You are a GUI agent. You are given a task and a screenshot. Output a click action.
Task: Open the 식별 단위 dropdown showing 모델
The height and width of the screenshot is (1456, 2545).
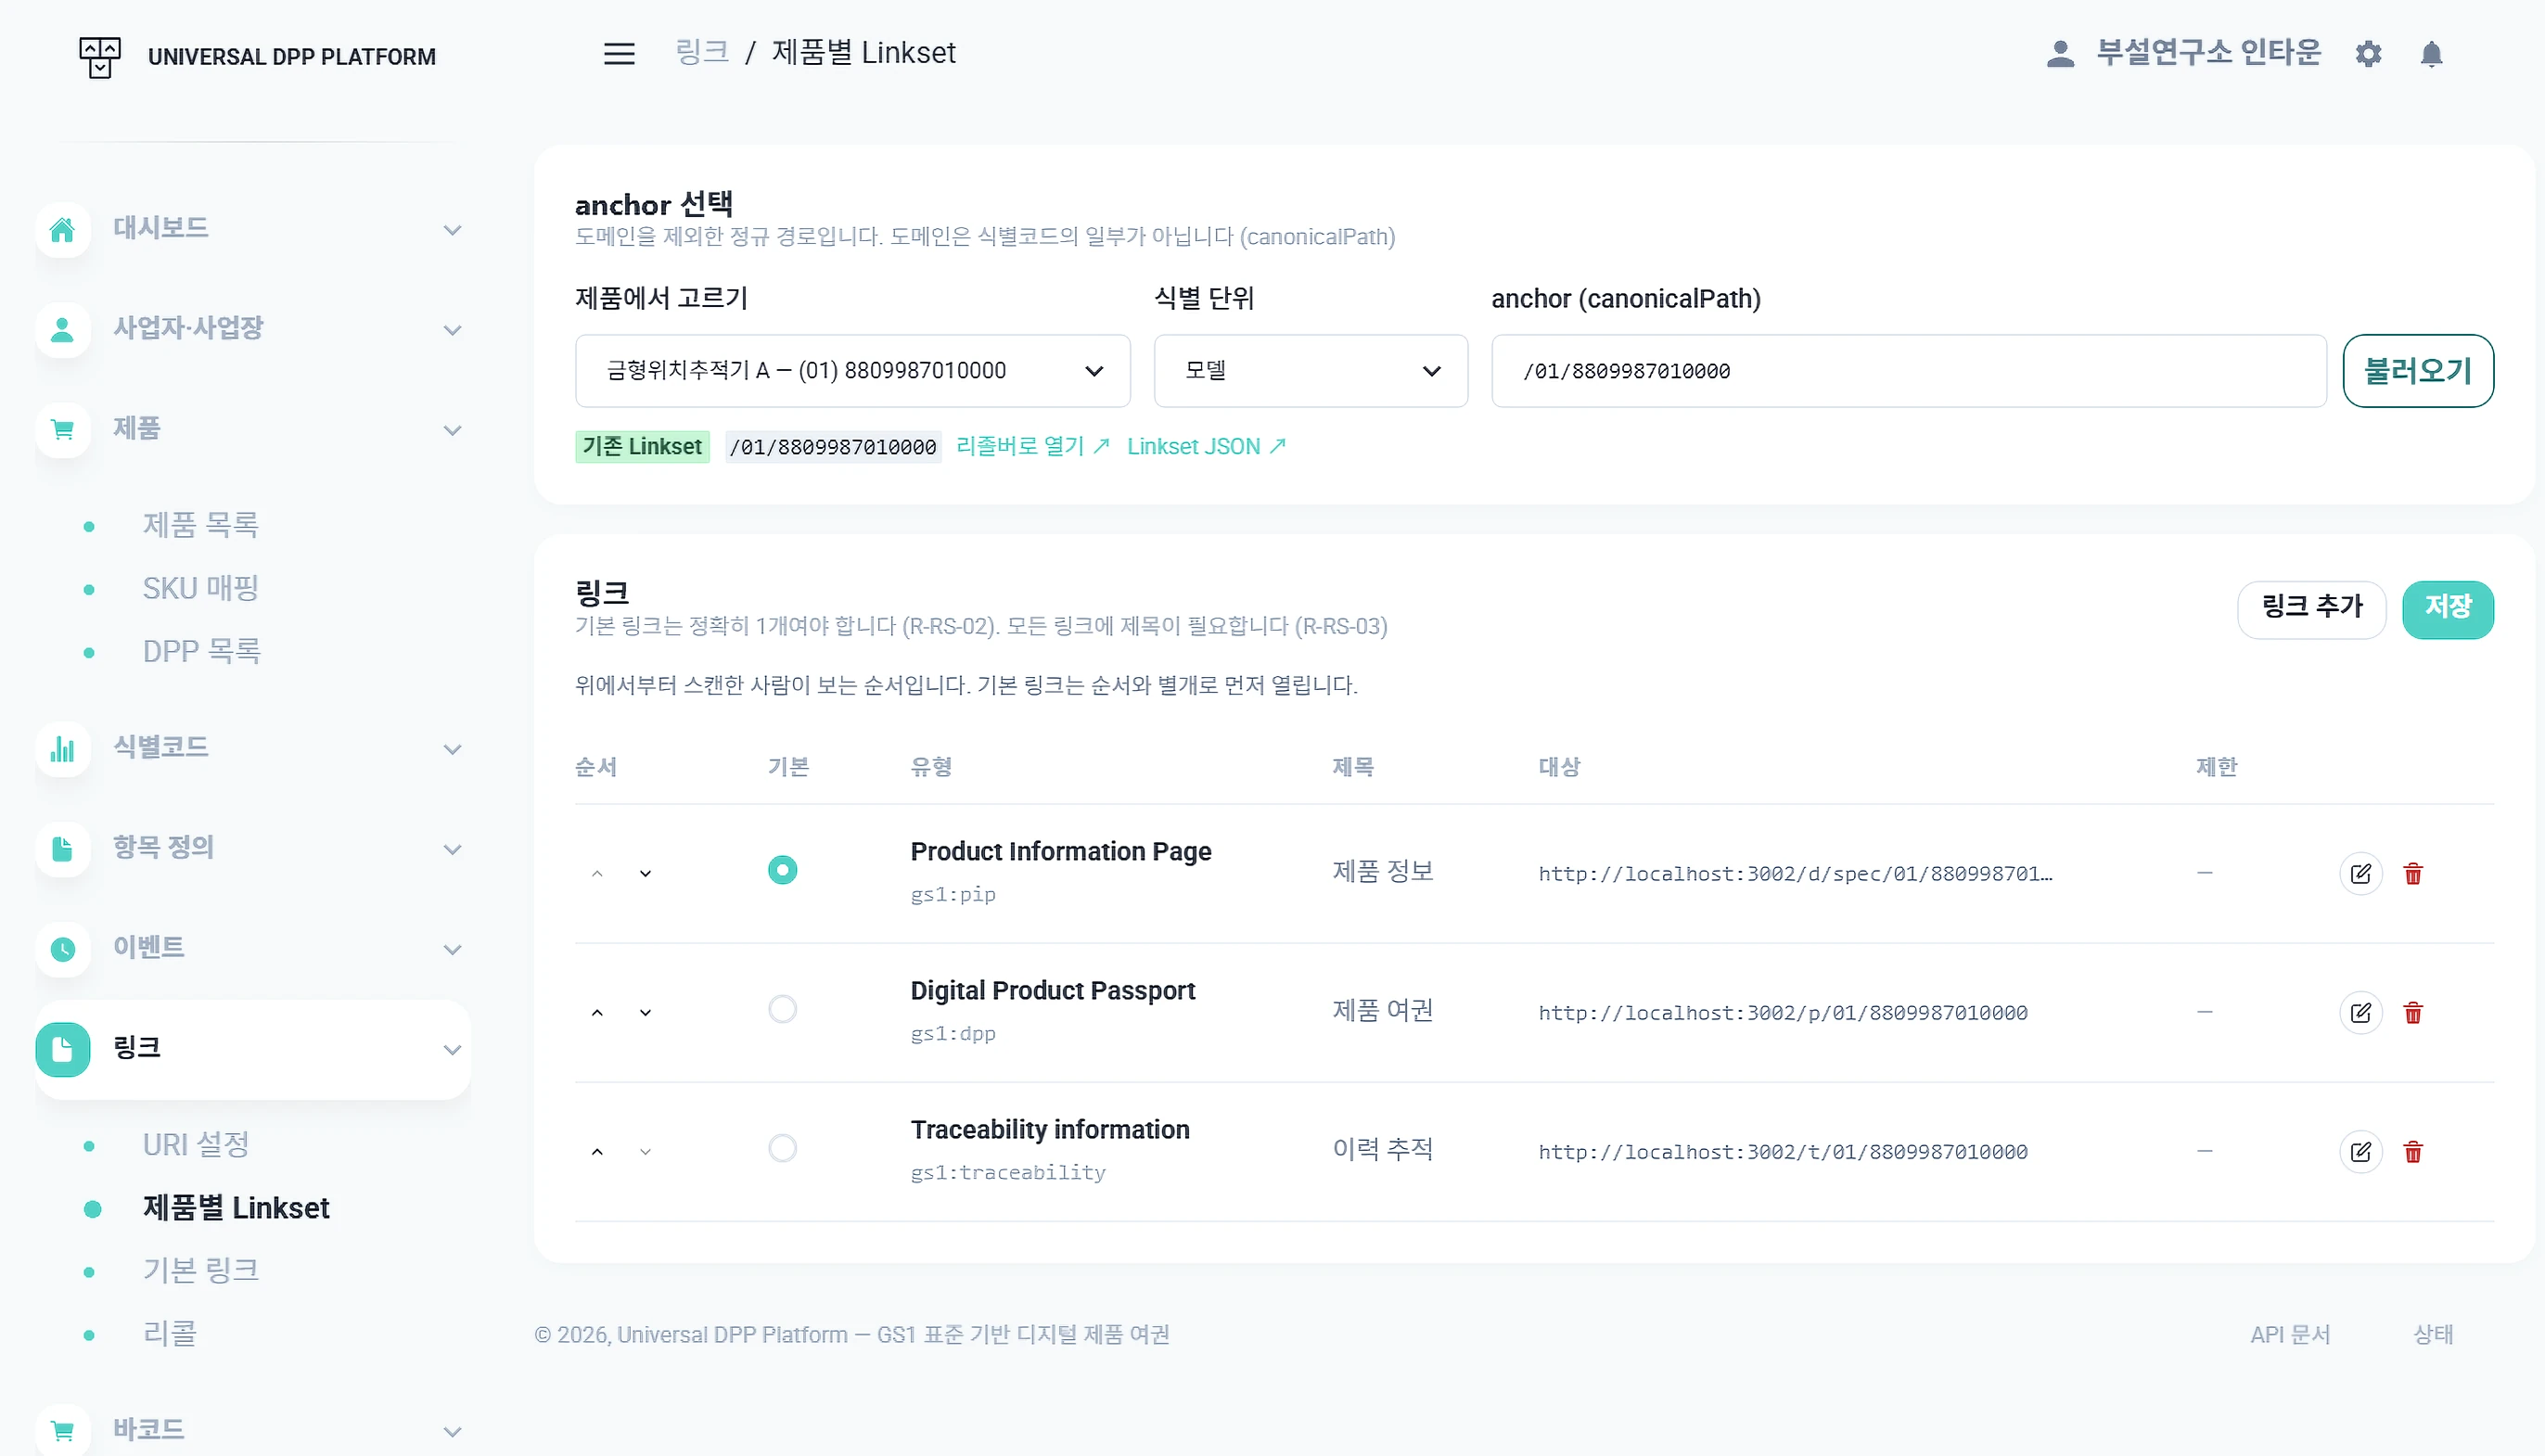(1310, 371)
